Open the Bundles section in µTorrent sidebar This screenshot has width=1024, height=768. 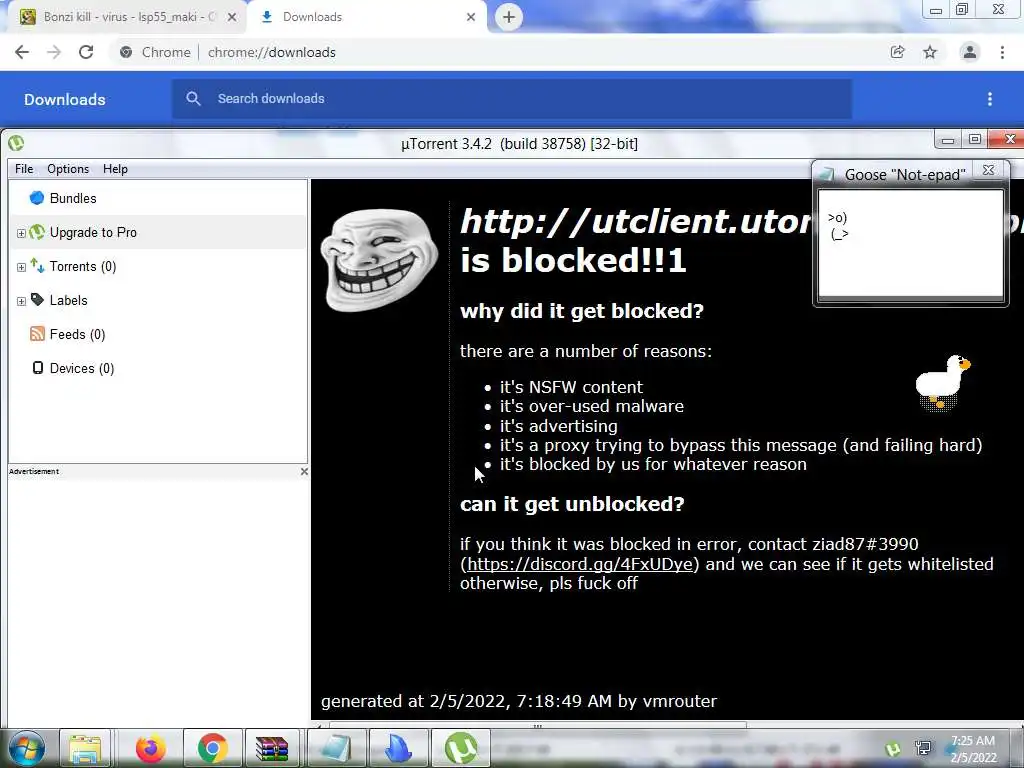point(72,199)
